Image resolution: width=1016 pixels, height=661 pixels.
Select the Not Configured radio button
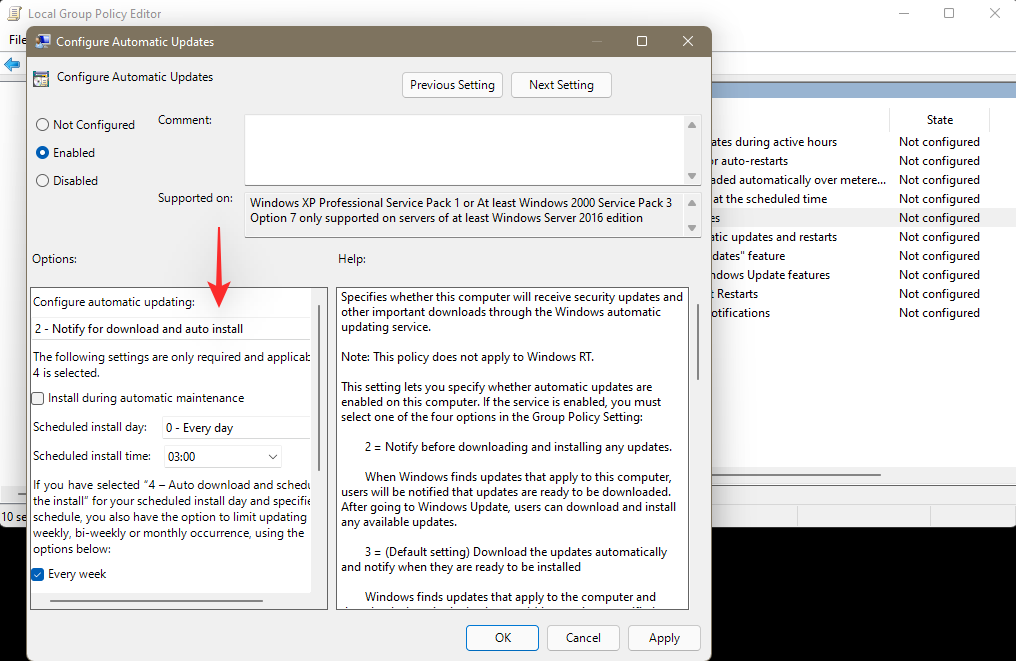click(x=42, y=124)
